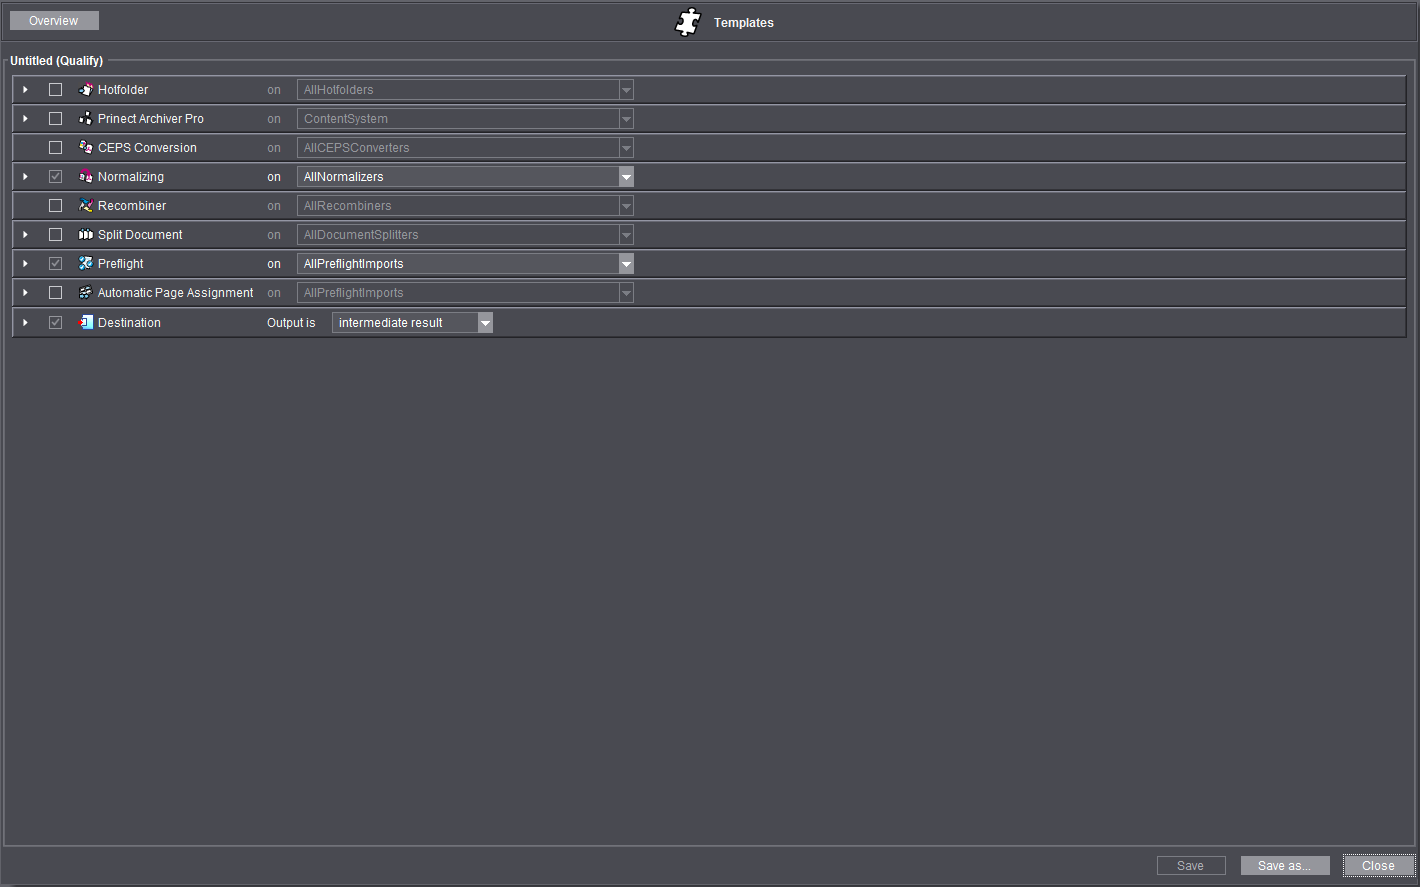The width and height of the screenshot is (1420, 887).
Task: Enable the CEPS Conversion checkbox
Action: (x=56, y=148)
